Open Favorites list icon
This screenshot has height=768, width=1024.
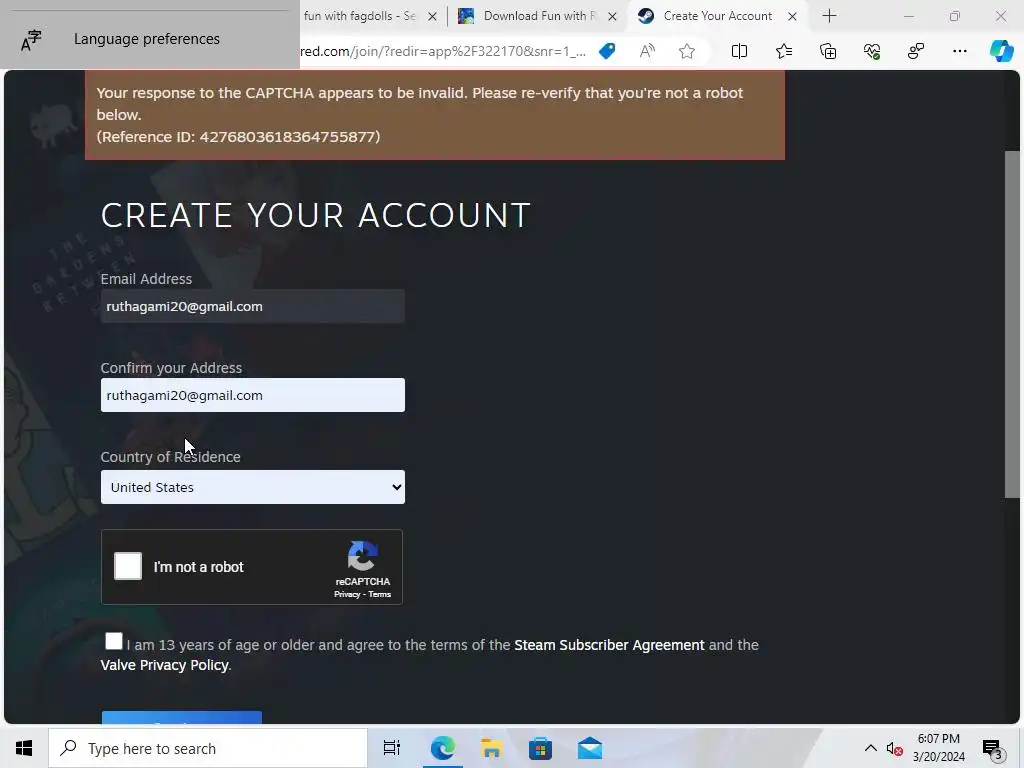(x=784, y=51)
